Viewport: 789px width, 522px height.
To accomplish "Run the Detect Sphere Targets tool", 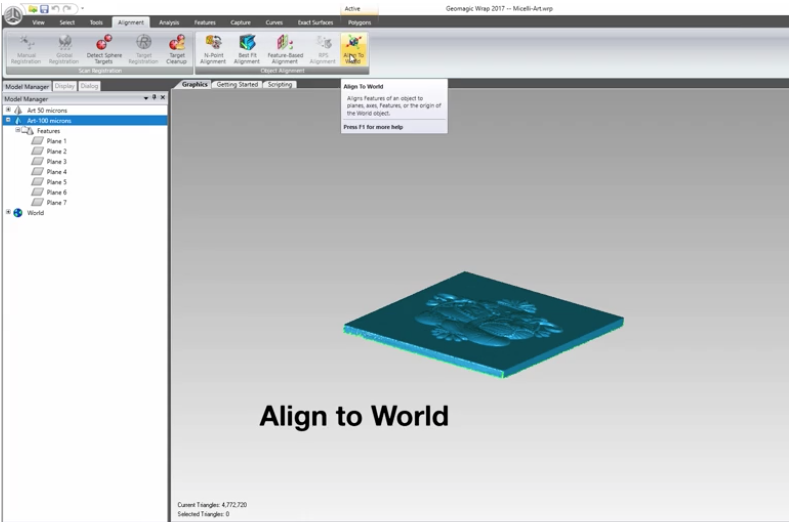I will point(104,49).
